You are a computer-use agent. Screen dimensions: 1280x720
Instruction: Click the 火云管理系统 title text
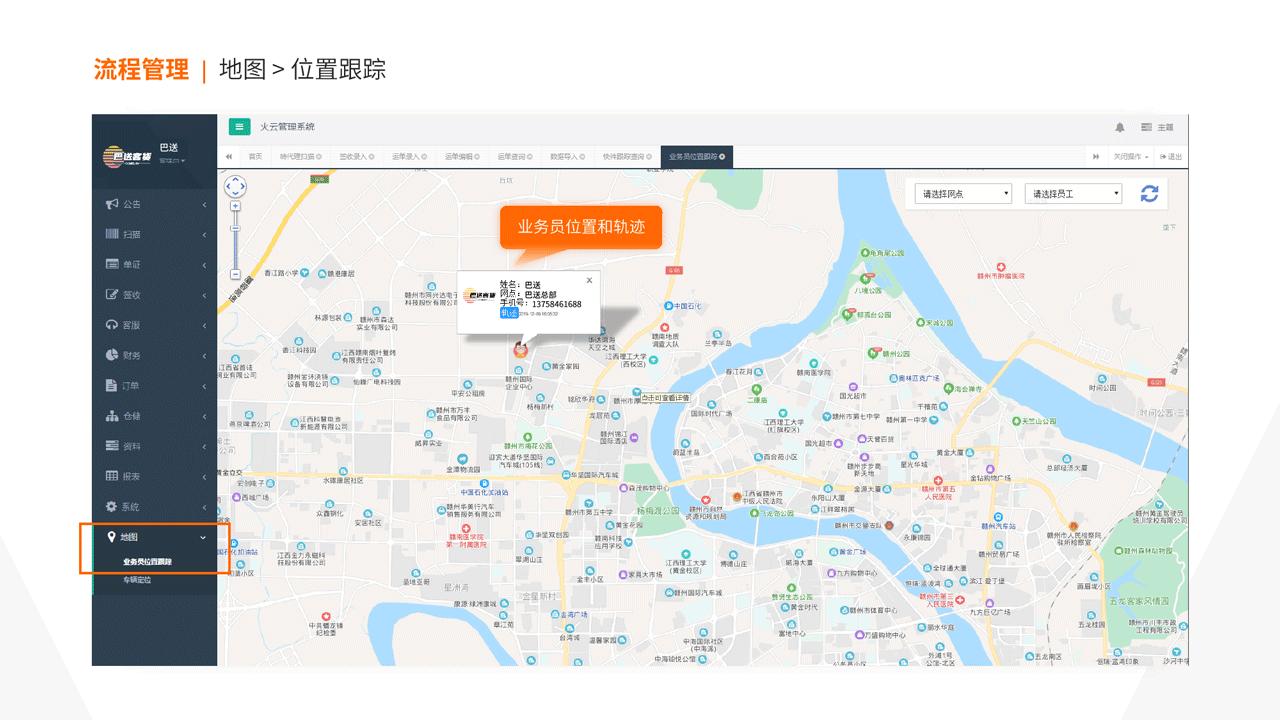pos(287,127)
